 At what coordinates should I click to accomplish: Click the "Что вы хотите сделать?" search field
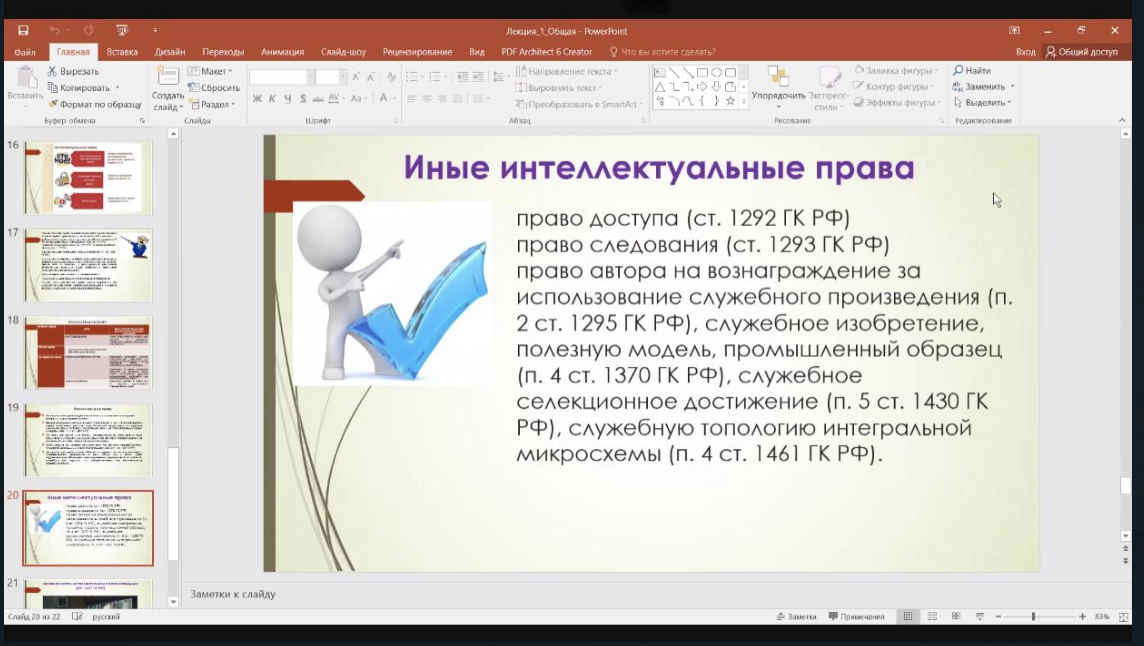pyautogui.click(x=662, y=52)
